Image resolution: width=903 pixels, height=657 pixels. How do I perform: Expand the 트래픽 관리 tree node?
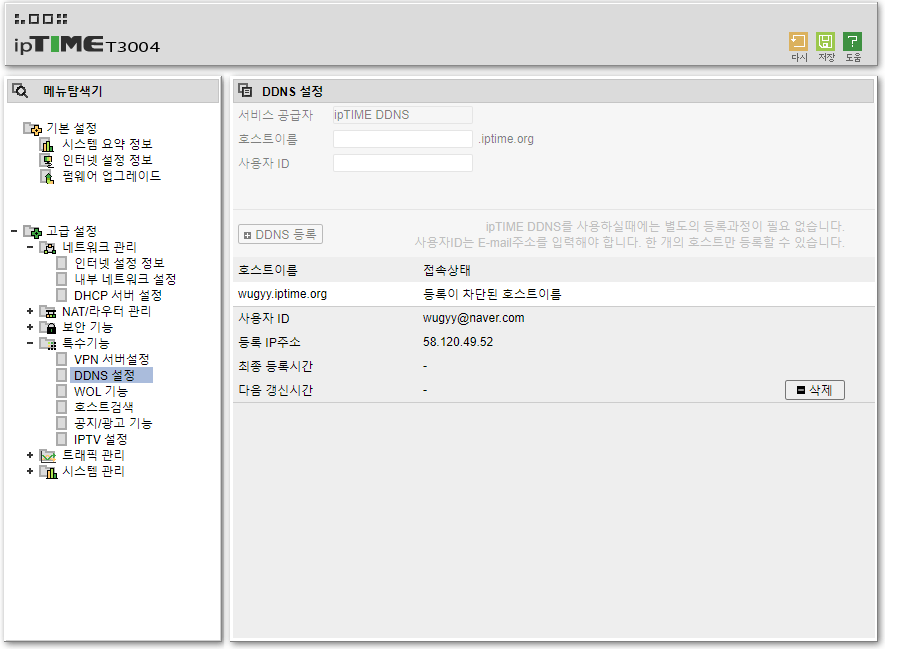click(x=30, y=455)
